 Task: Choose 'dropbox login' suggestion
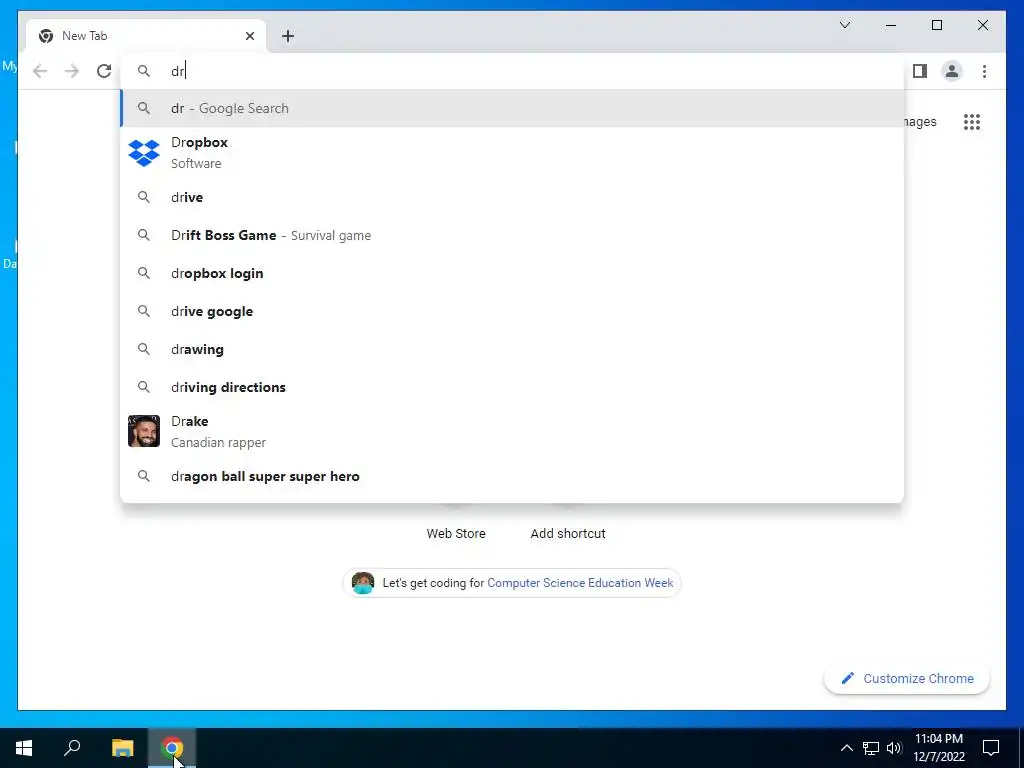(x=512, y=273)
